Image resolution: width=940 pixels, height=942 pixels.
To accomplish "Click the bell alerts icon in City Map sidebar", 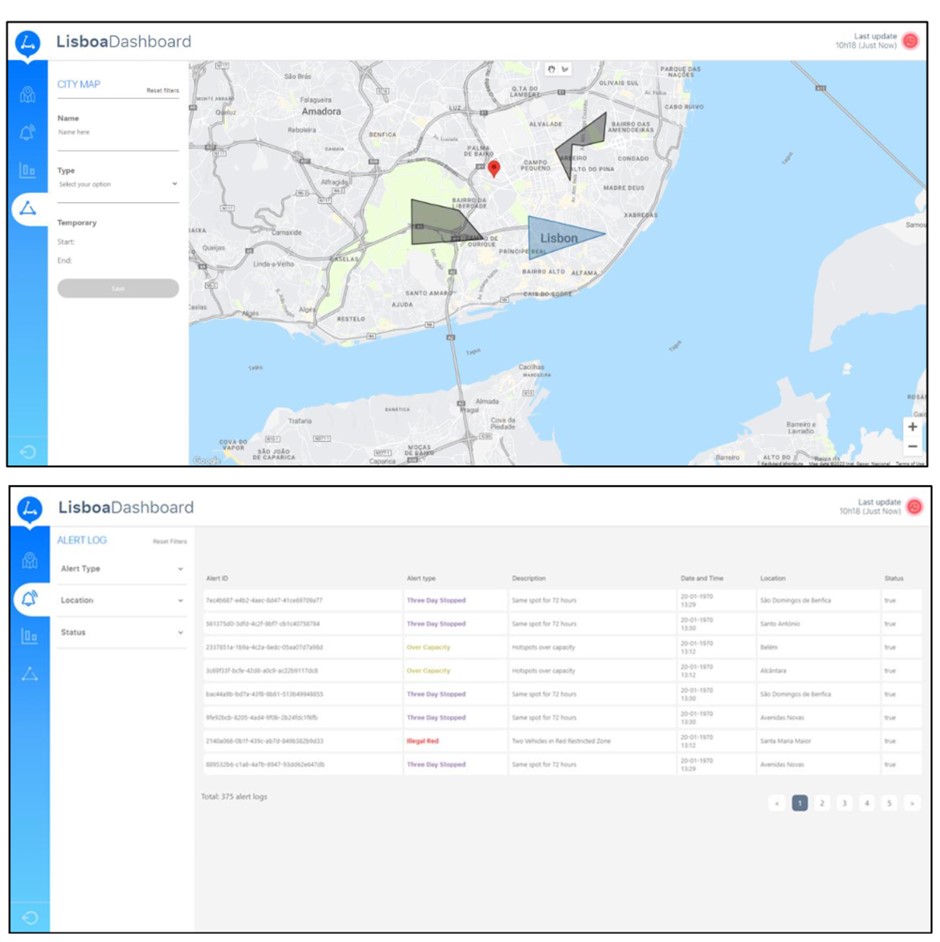I will (x=28, y=132).
